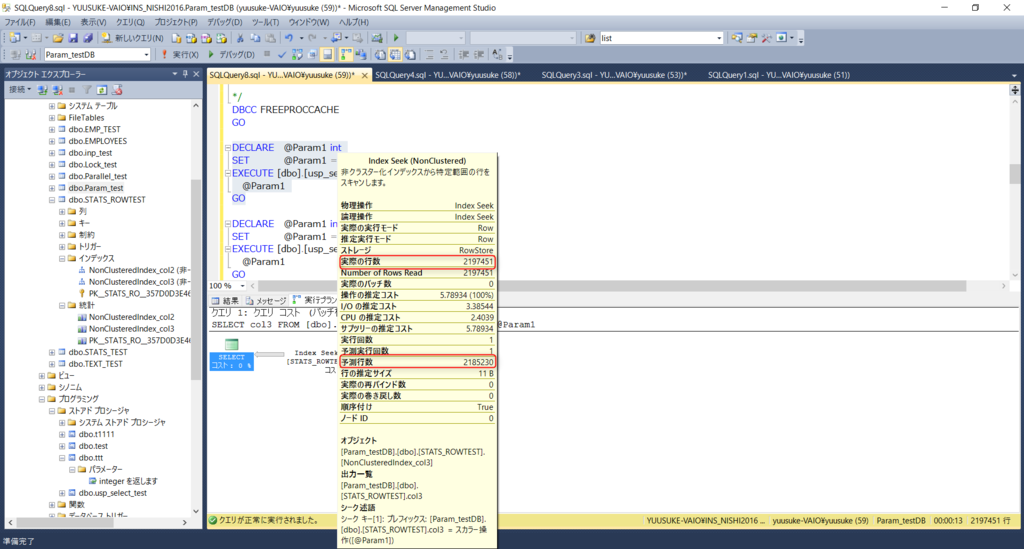This screenshot has width=1024, height=549.
Task: Click the Find in Files icon next to list box
Action: point(590,38)
